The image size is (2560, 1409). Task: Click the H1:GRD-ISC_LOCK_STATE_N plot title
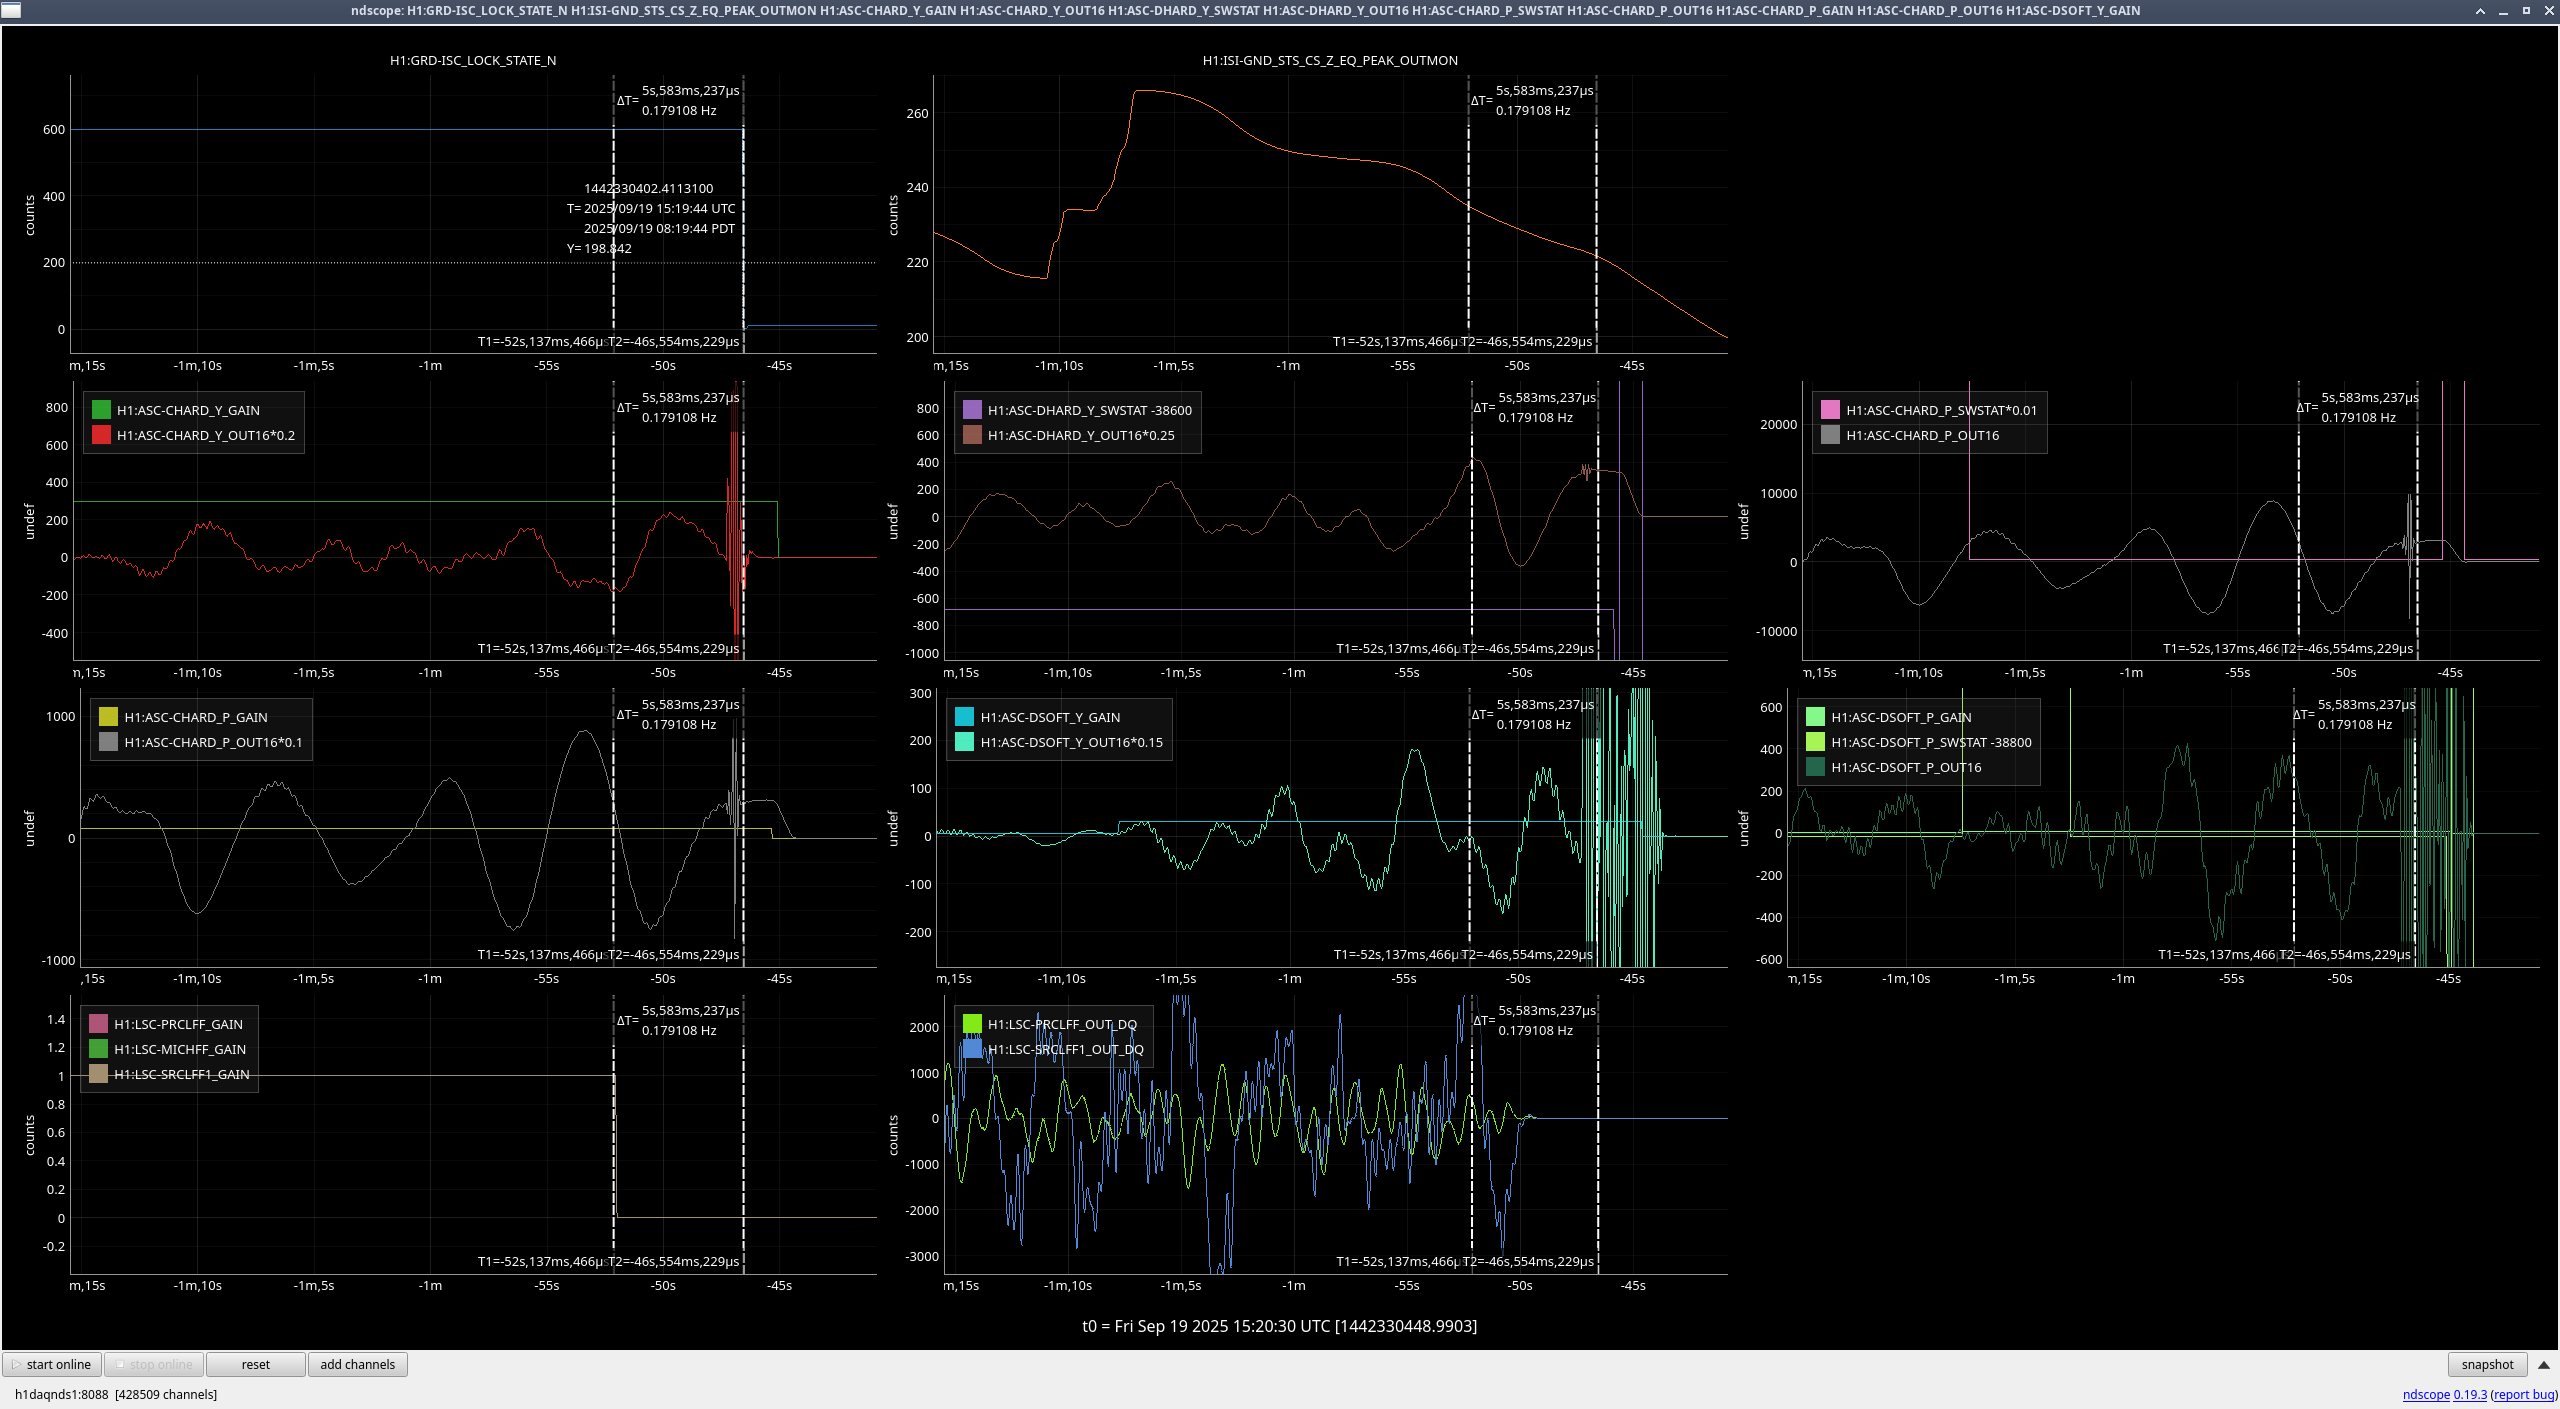tap(472, 60)
